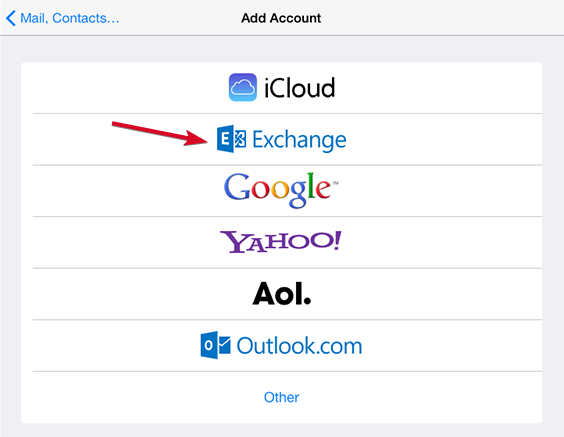
Task: Select the Google logo account option
Action: [x=281, y=190]
